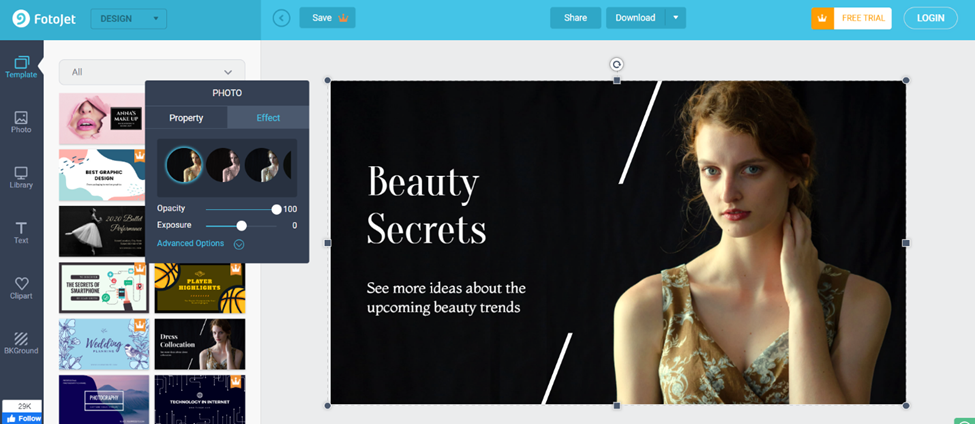Screen dimensions: 975x424
Task: Choose the Secrets of Smartphone template
Action: 104,288
